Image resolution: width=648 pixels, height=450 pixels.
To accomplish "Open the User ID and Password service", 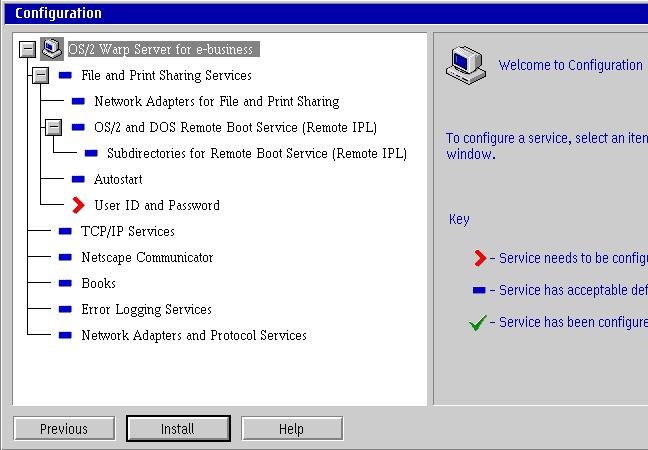I will 156,205.
